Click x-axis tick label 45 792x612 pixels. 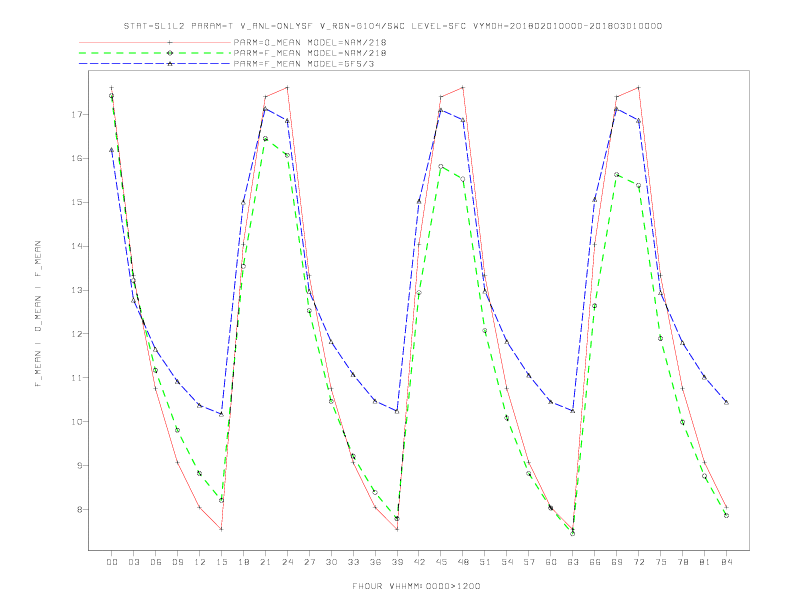(441, 562)
